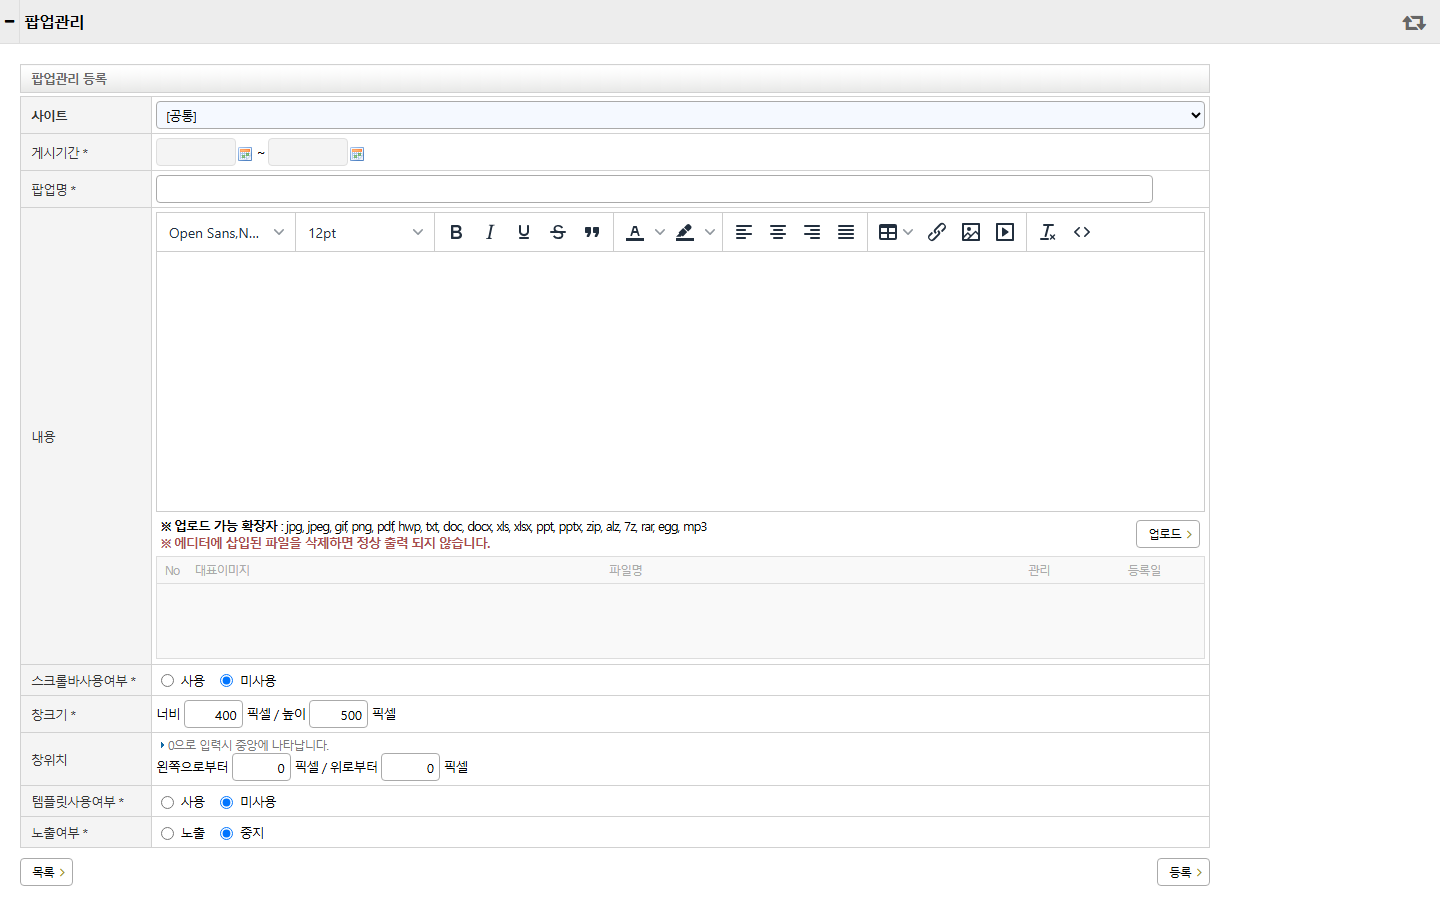Select 사용 for 템플릿사용여부
Viewport: 1440px width, 900px height.
(x=168, y=802)
